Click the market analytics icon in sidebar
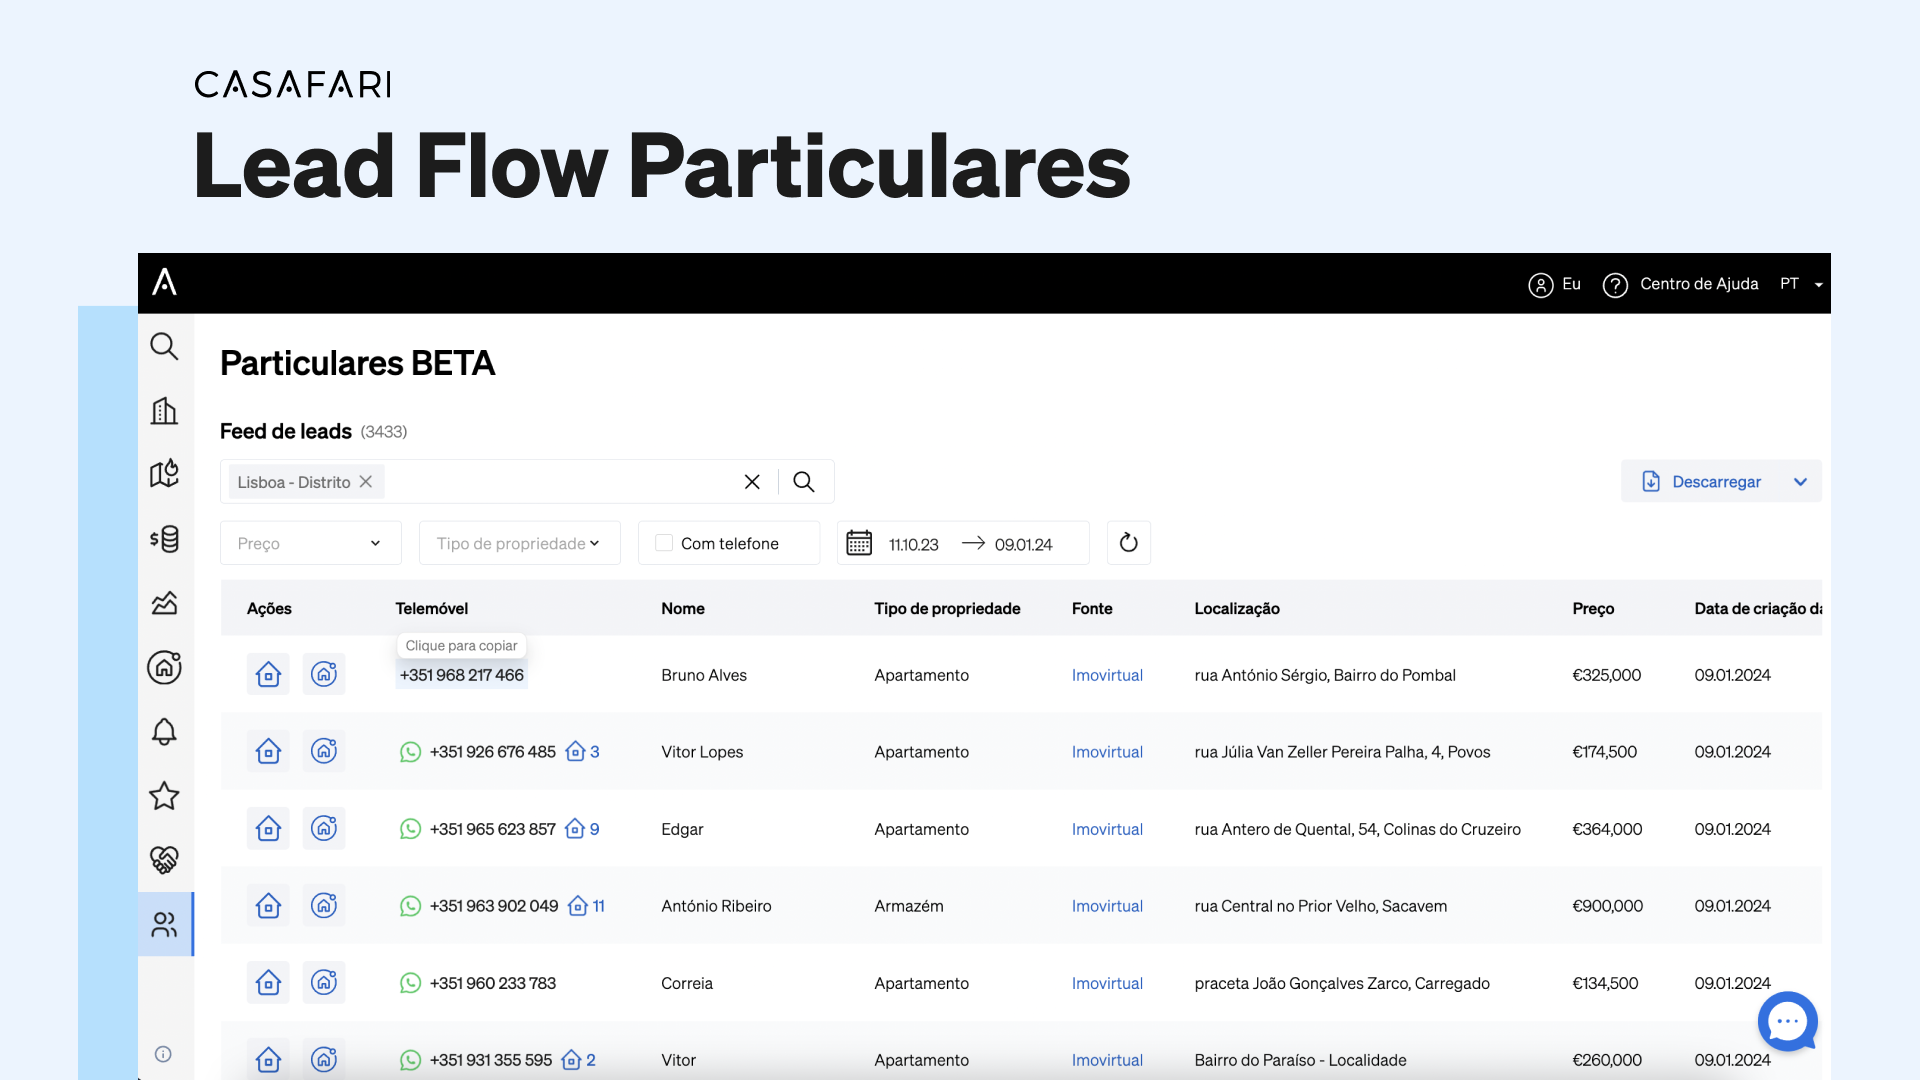The image size is (1920, 1080). tap(165, 603)
